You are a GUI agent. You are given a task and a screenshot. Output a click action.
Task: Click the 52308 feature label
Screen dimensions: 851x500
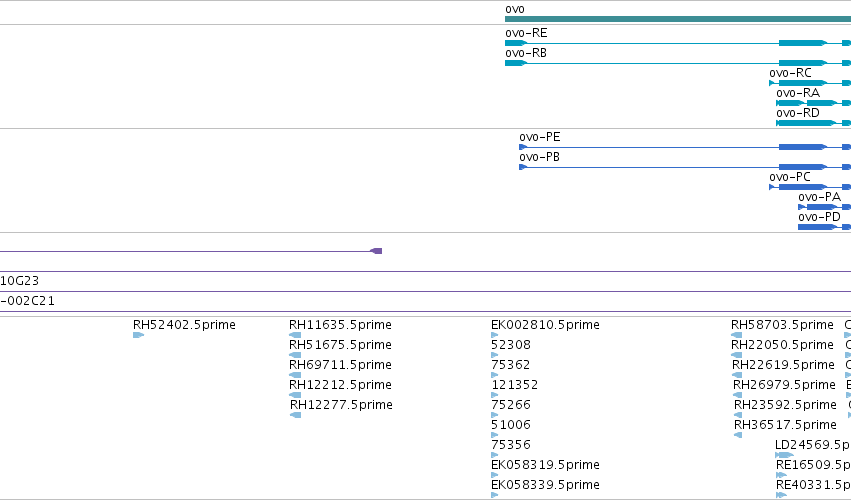(511, 345)
